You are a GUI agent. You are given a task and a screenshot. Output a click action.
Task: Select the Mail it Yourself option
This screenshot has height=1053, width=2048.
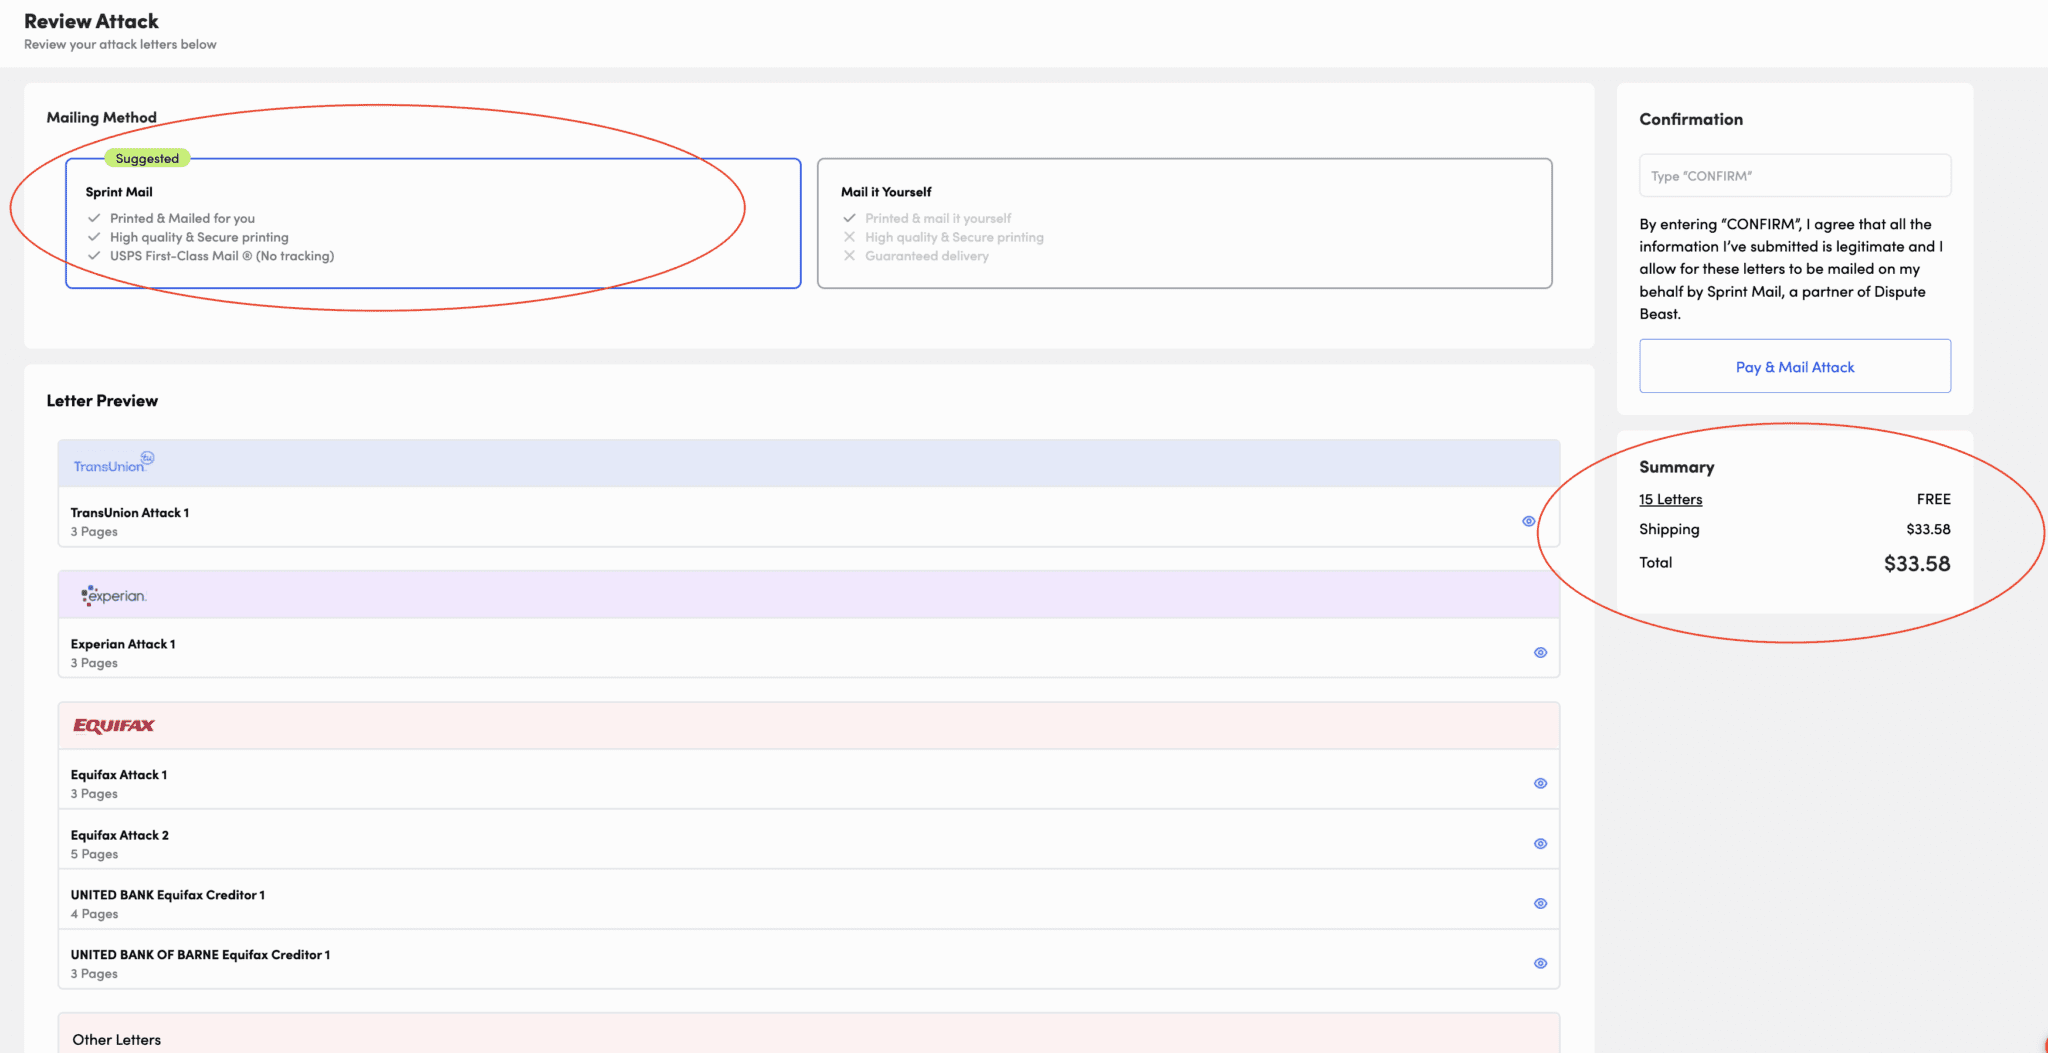click(x=1184, y=222)
